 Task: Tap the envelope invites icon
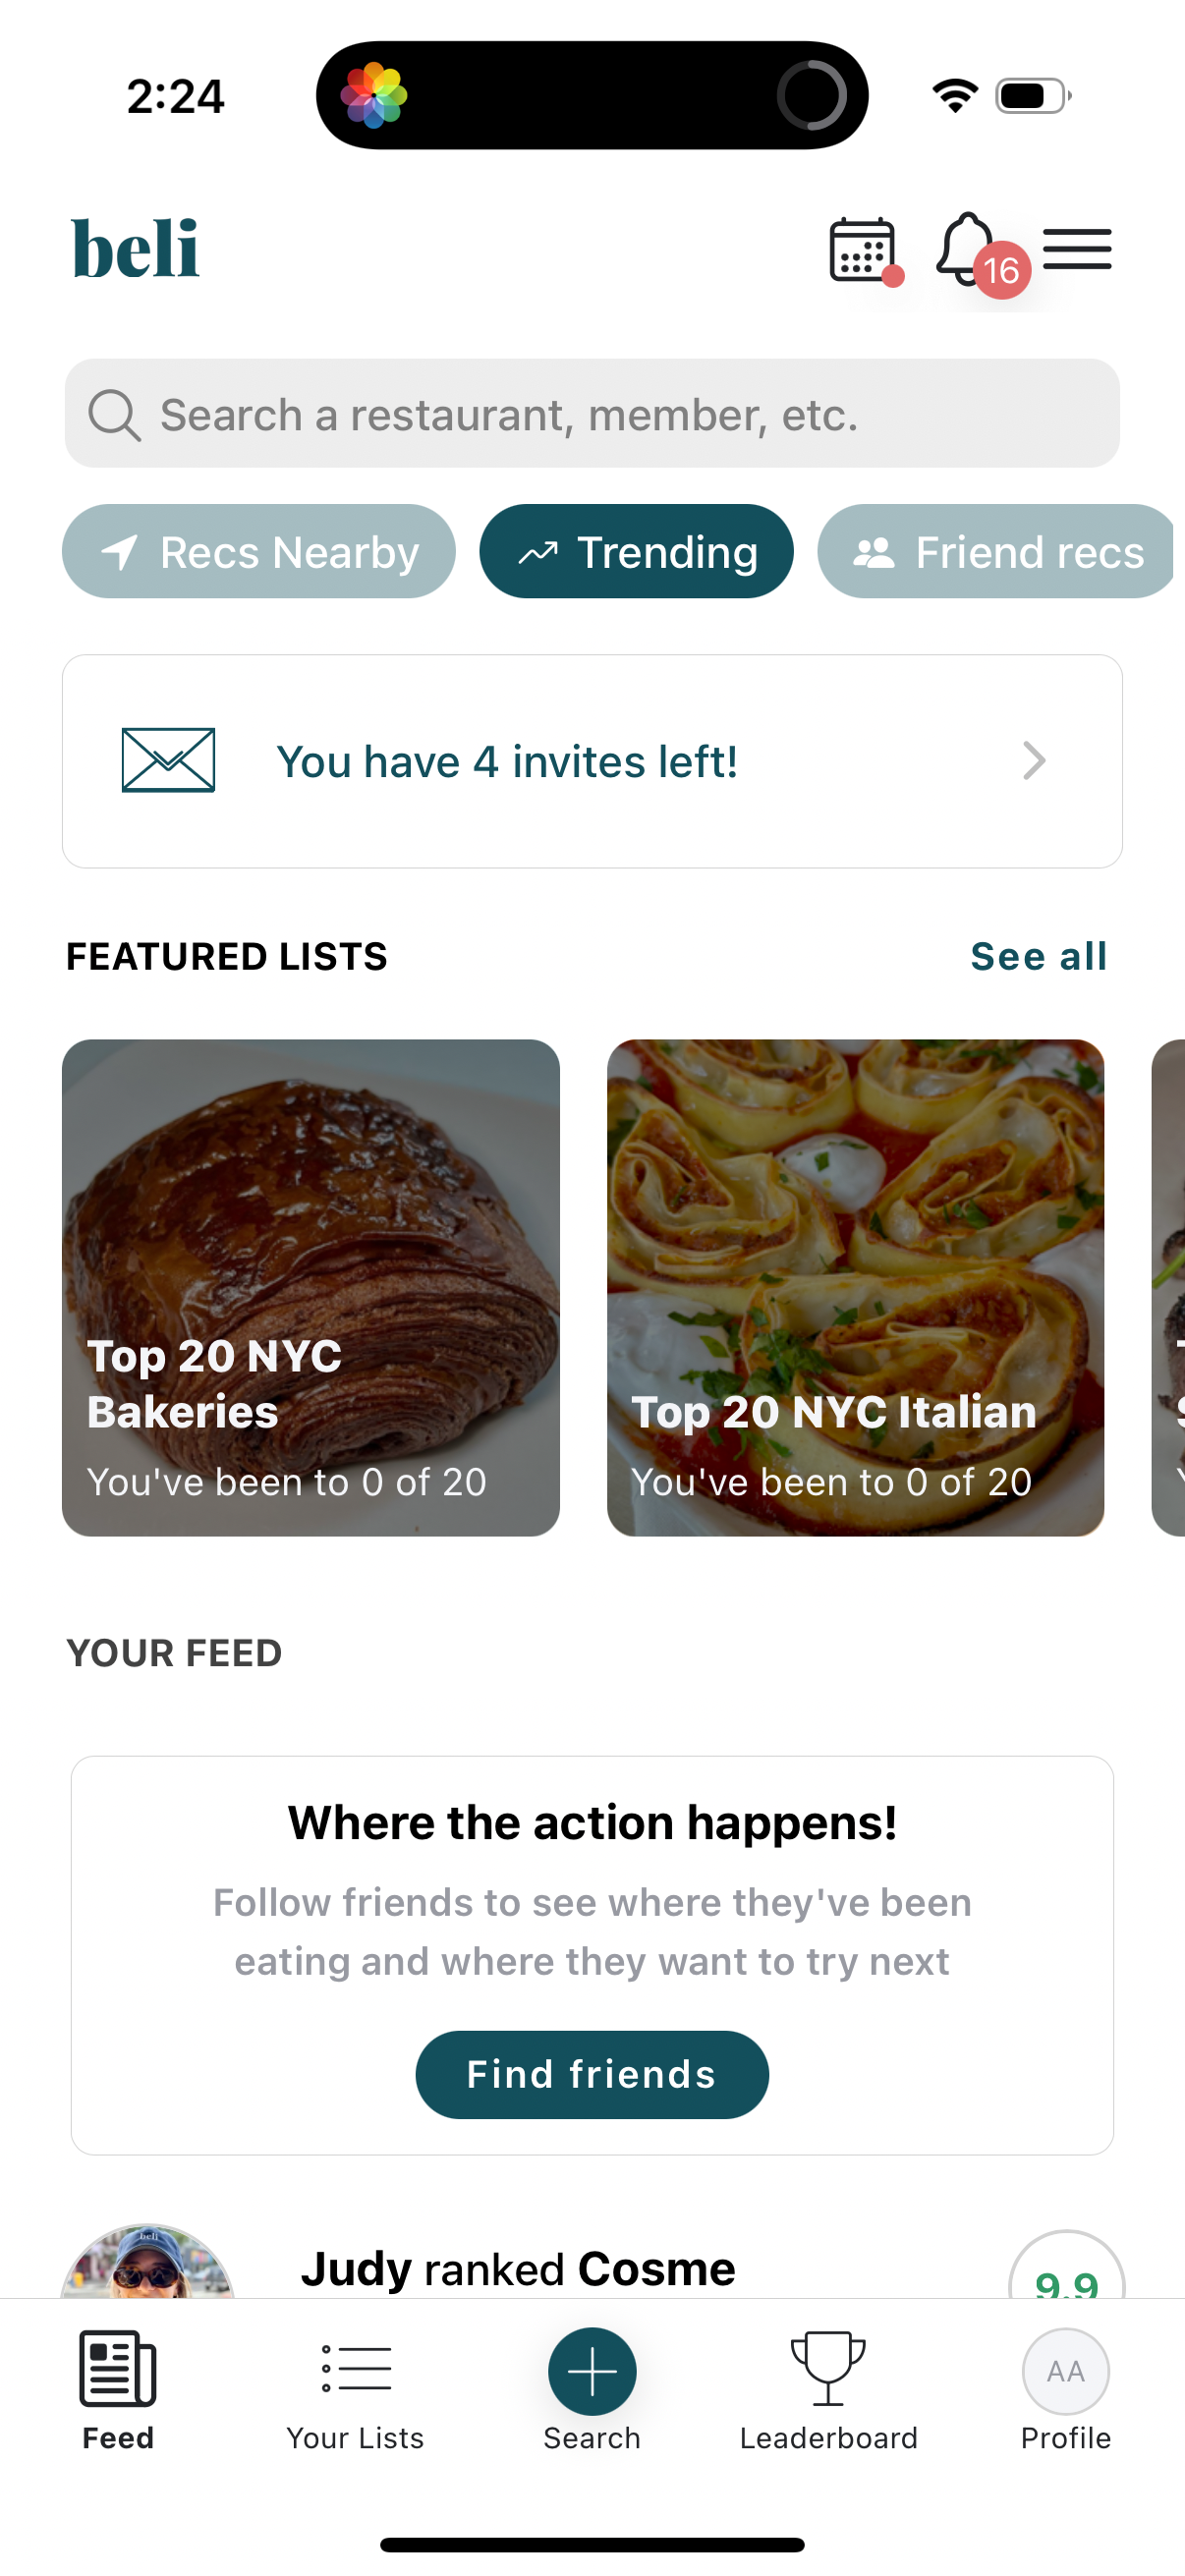click(168, 761)
